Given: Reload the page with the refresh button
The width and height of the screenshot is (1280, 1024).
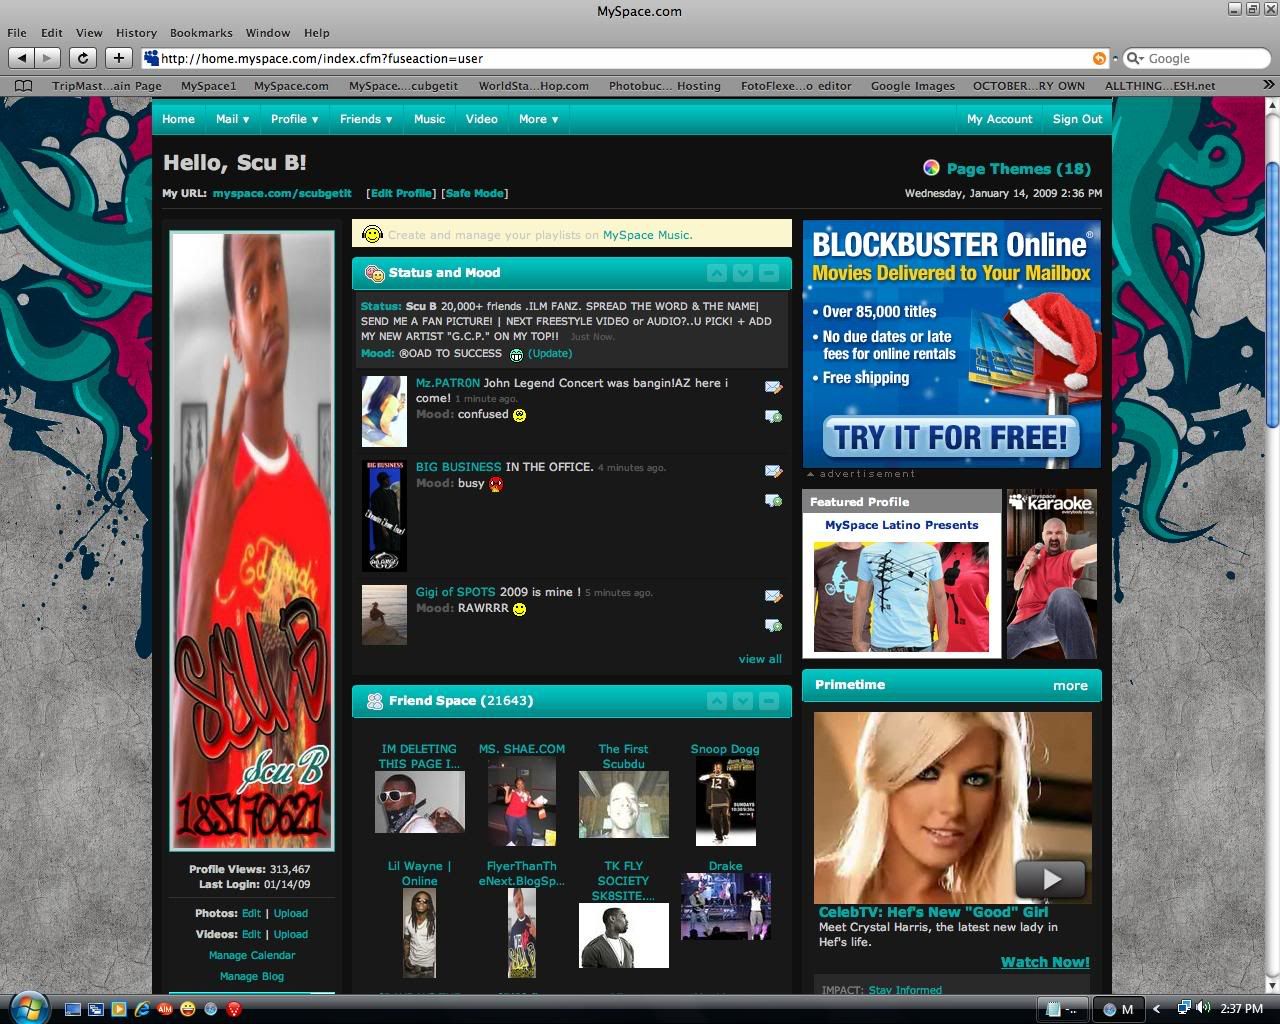Looking at the screenshot, I should point(83,58).
